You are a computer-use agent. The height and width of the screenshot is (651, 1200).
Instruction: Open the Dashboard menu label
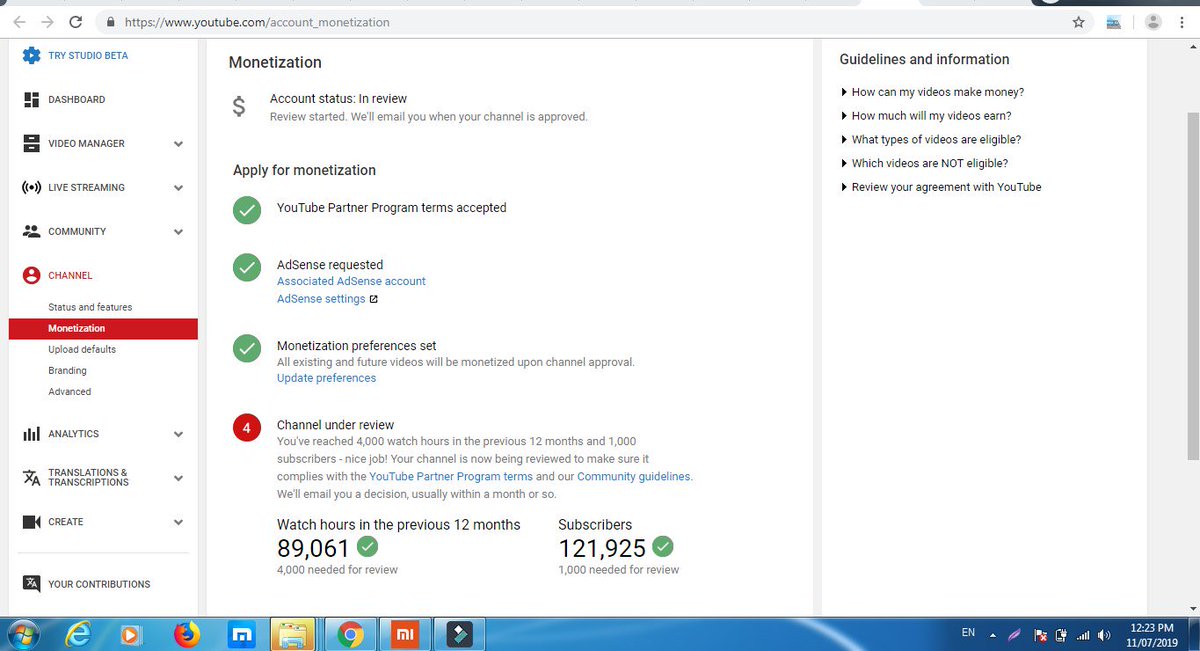coord(76,100)
